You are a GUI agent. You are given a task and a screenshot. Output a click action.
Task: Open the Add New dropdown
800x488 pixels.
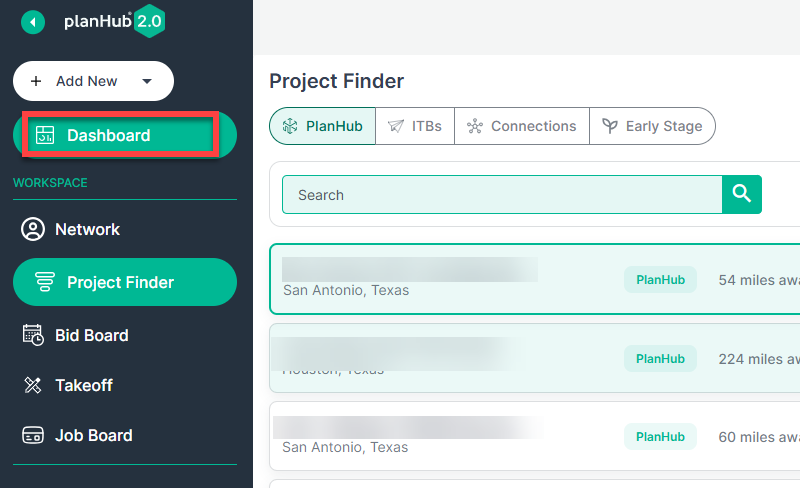(x=92, y=81)
